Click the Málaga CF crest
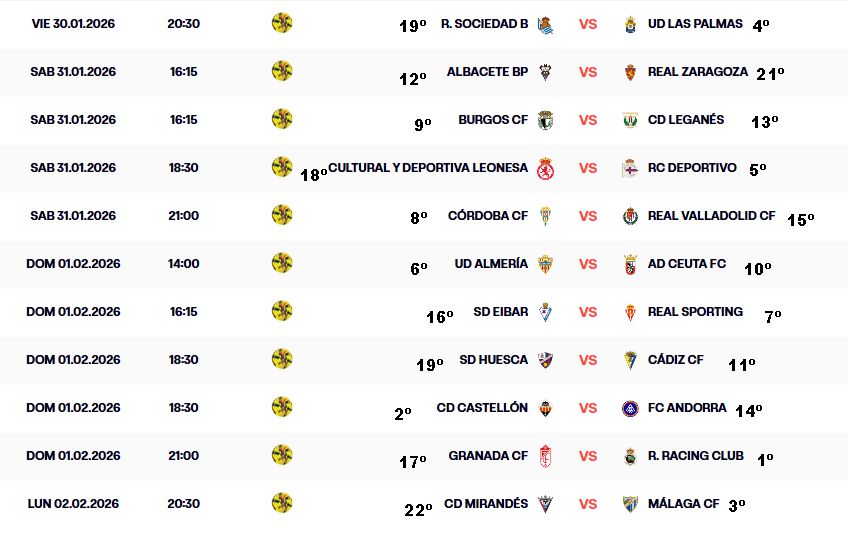Image resolution: width=848 pixels, height=542 pixels. (x=630, y=504)
